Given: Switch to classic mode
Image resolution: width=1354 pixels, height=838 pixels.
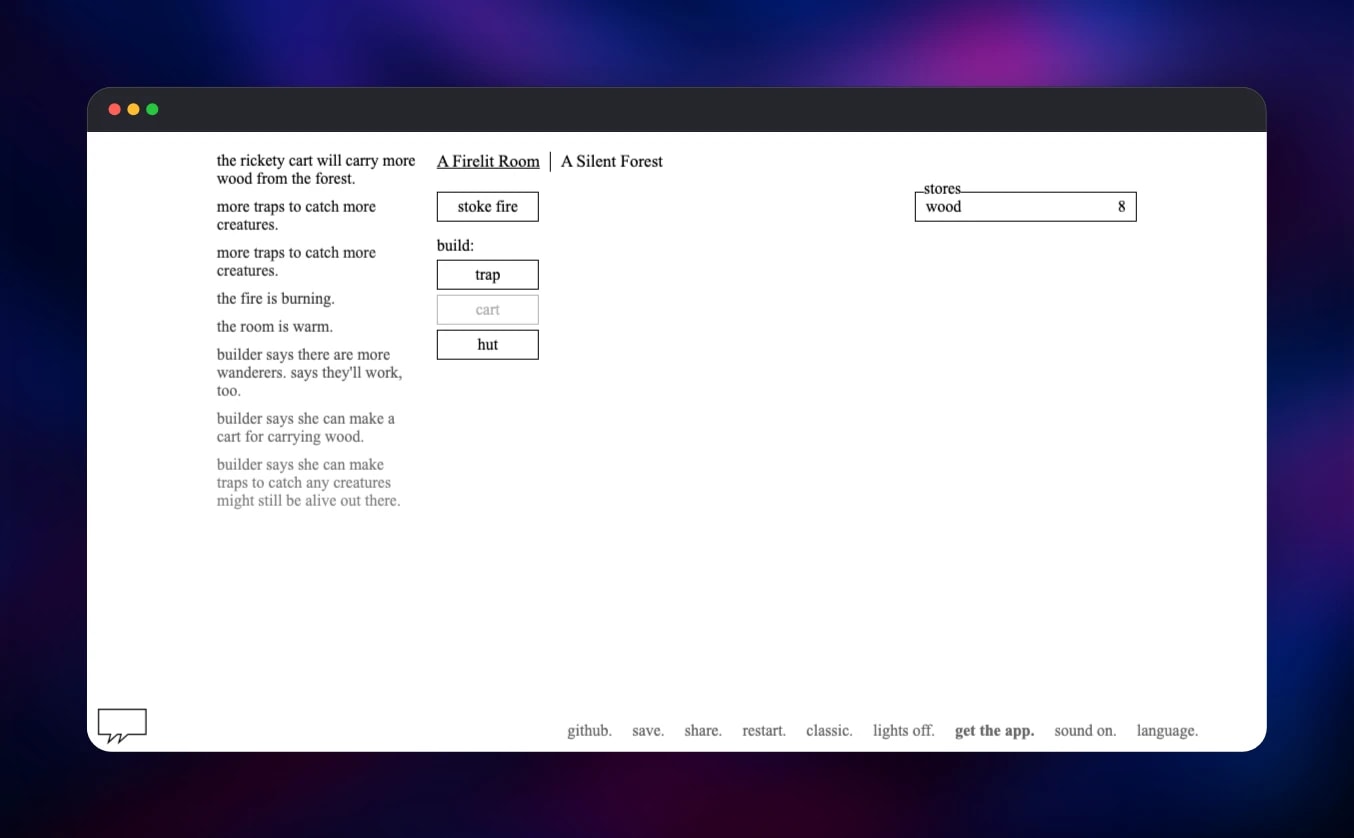Looking at the screenshot, I should [829, 731].
